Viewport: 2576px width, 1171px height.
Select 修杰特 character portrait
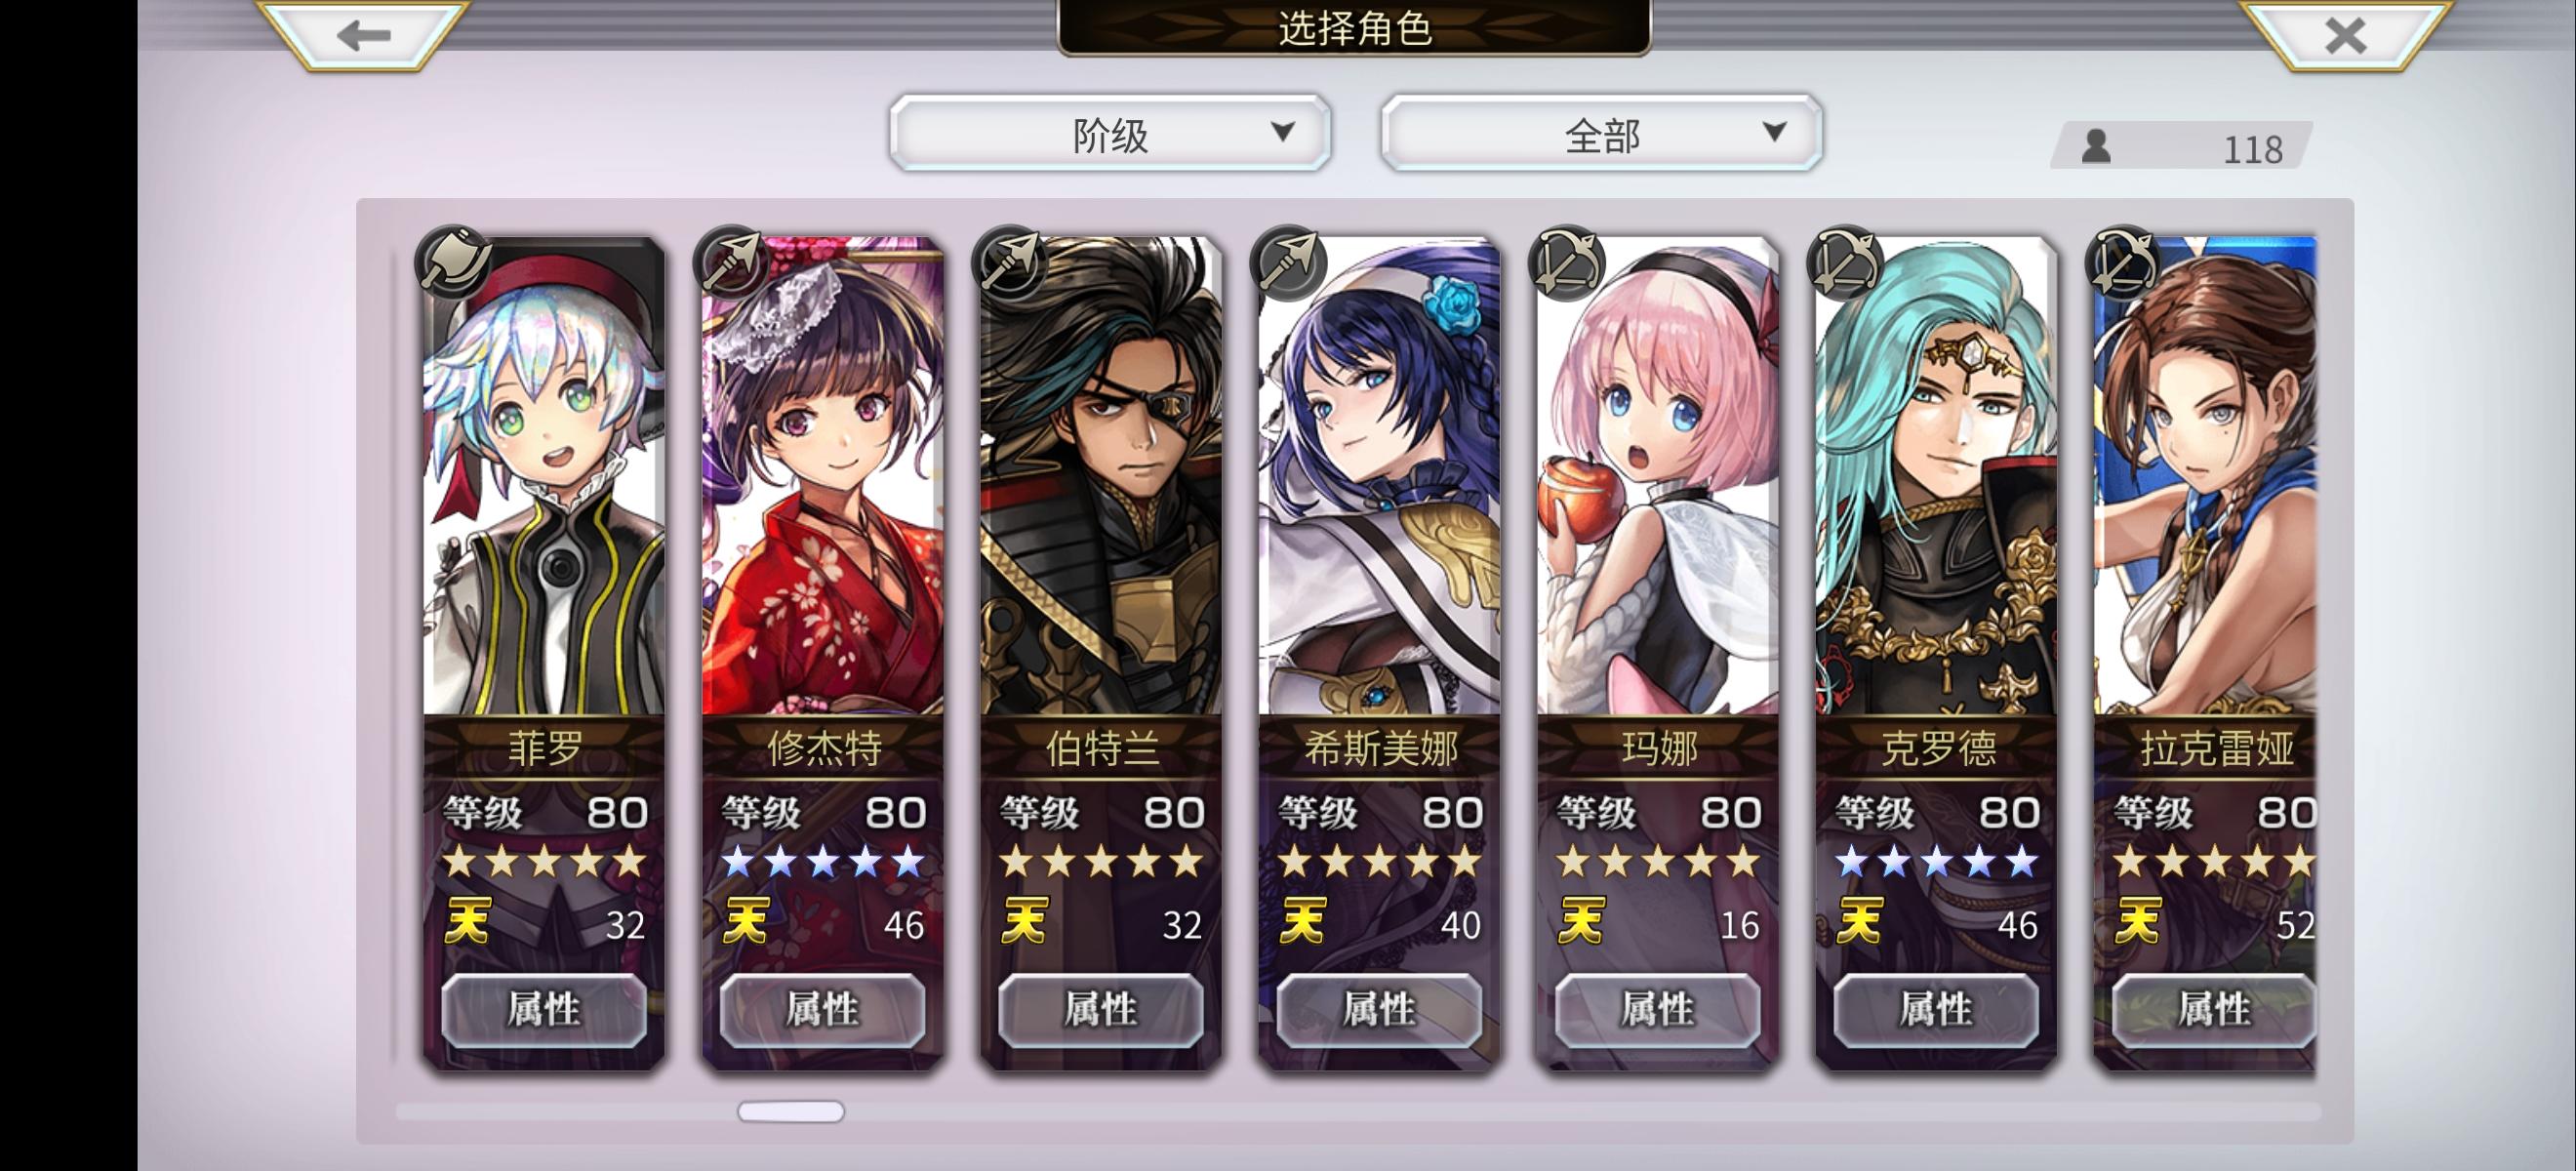point(822,476)
